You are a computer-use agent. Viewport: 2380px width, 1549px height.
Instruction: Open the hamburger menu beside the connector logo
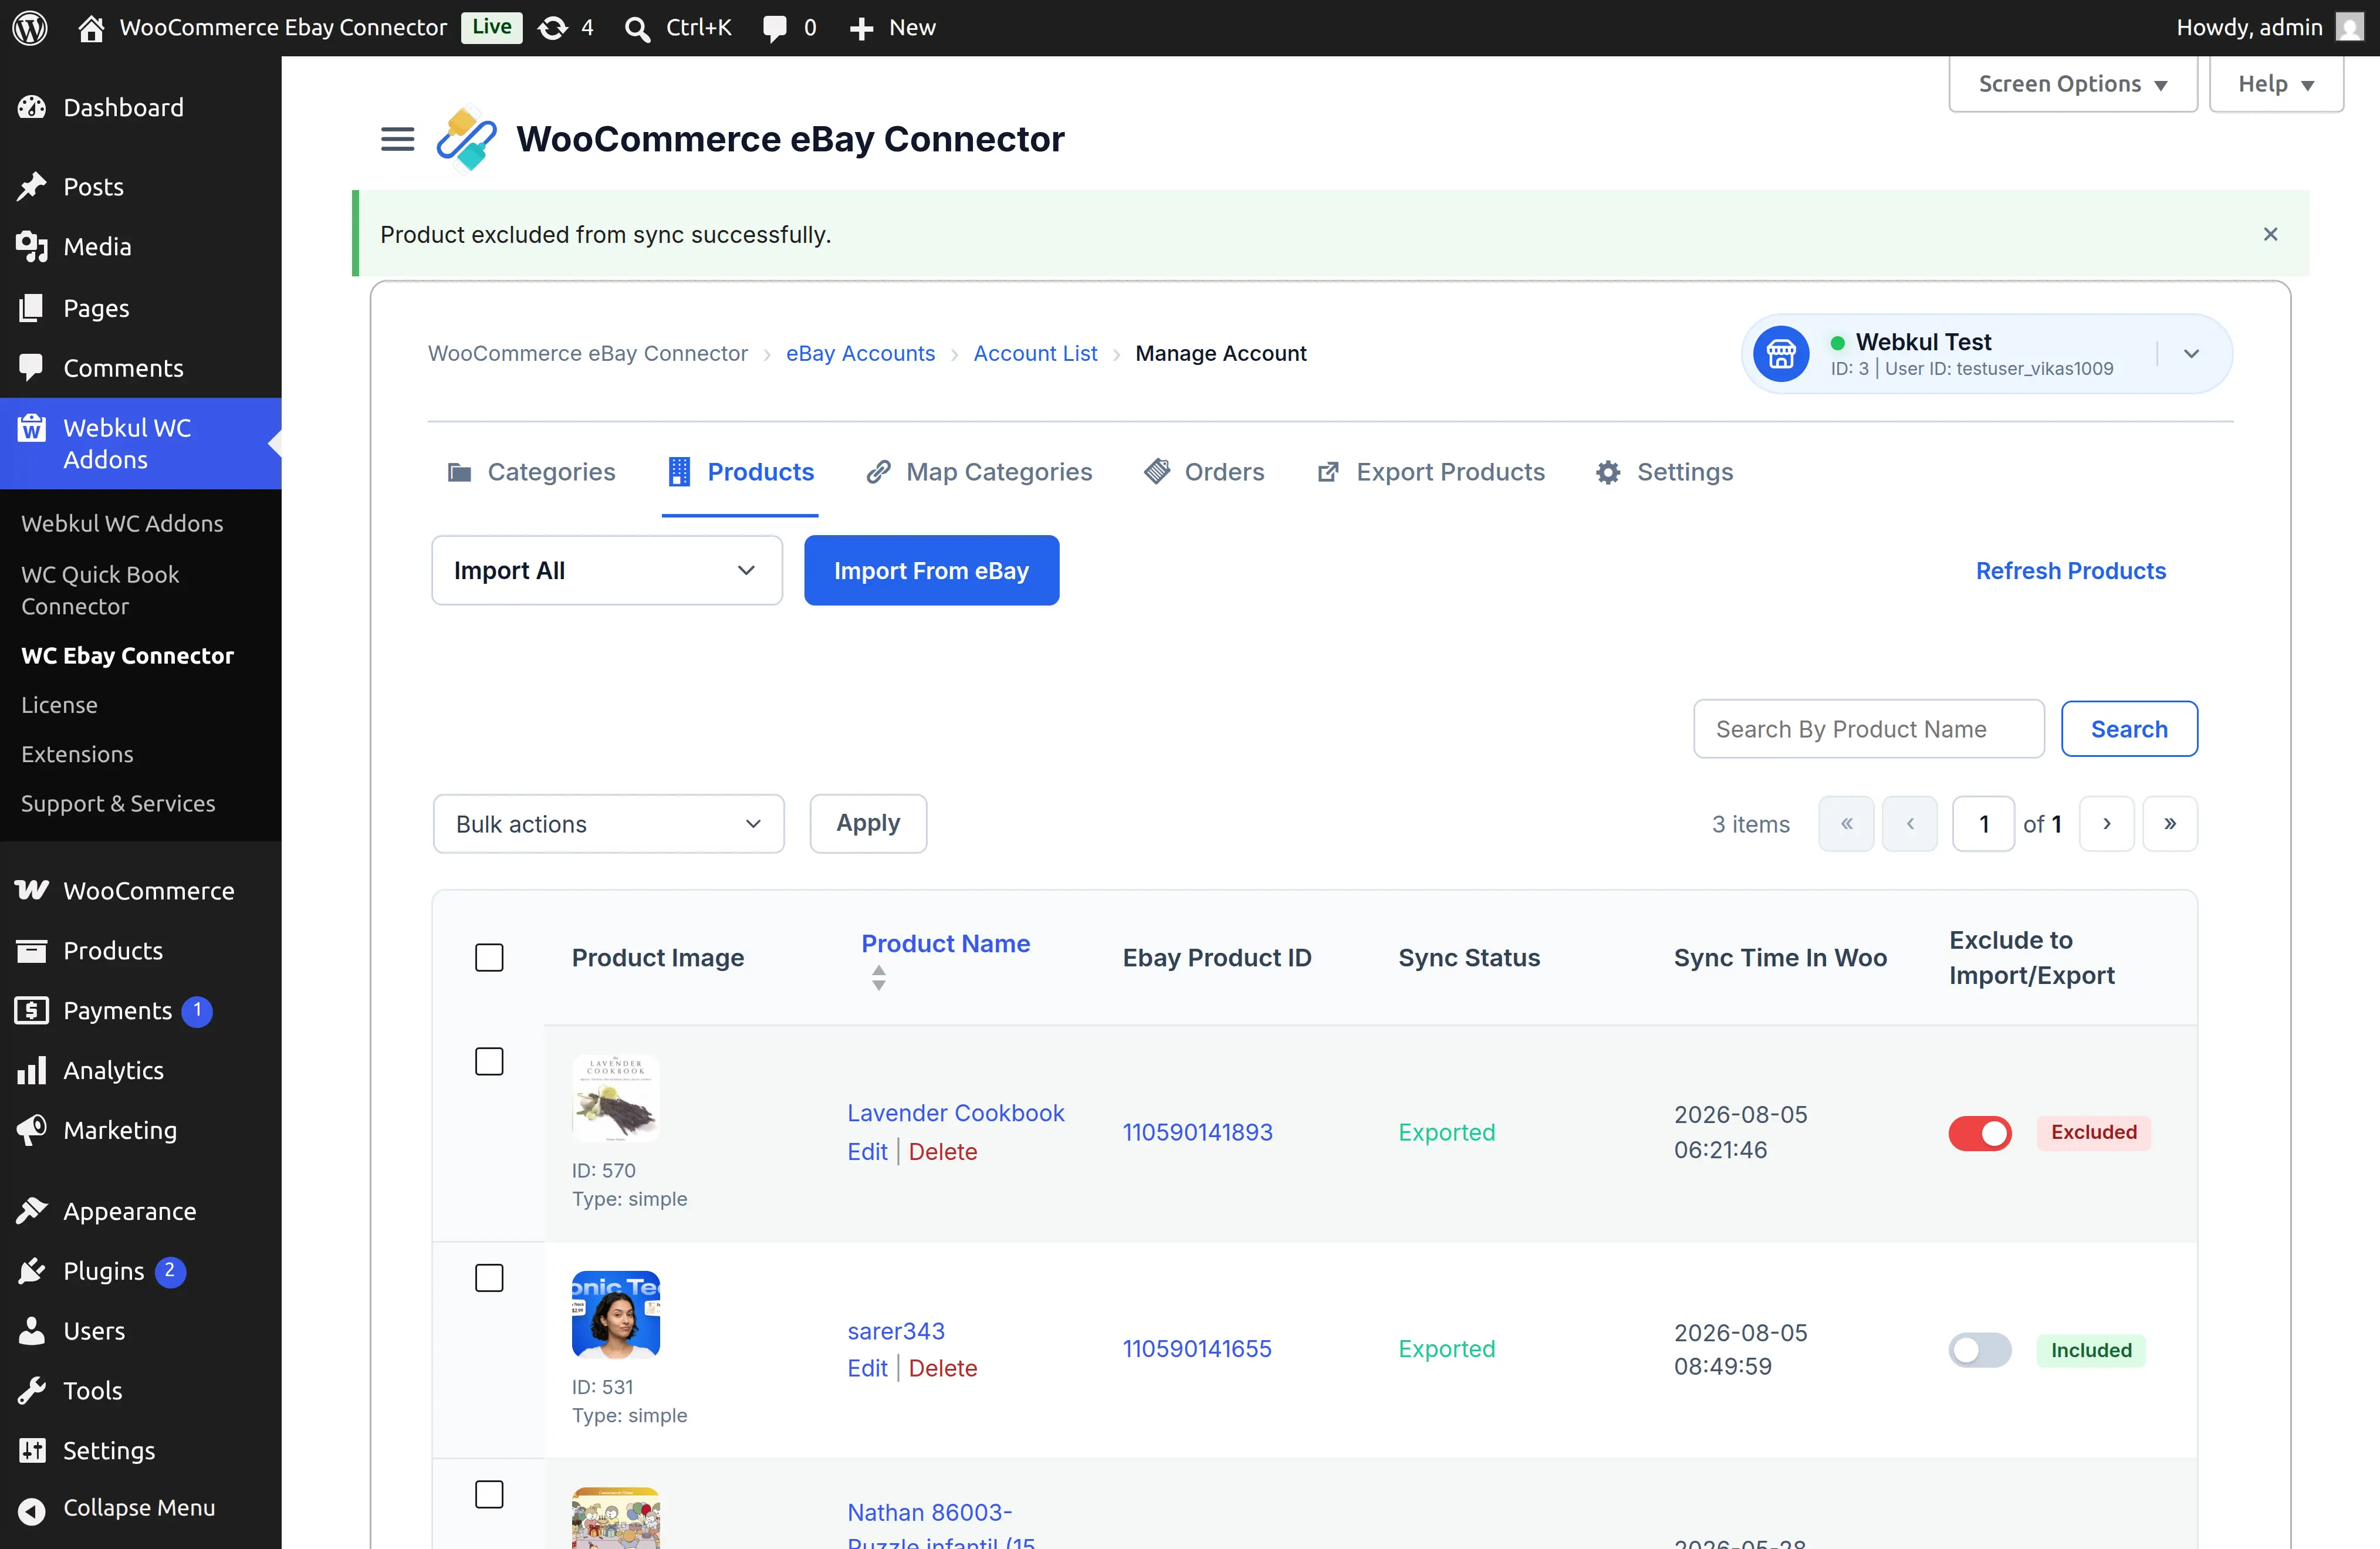point(398,139)
